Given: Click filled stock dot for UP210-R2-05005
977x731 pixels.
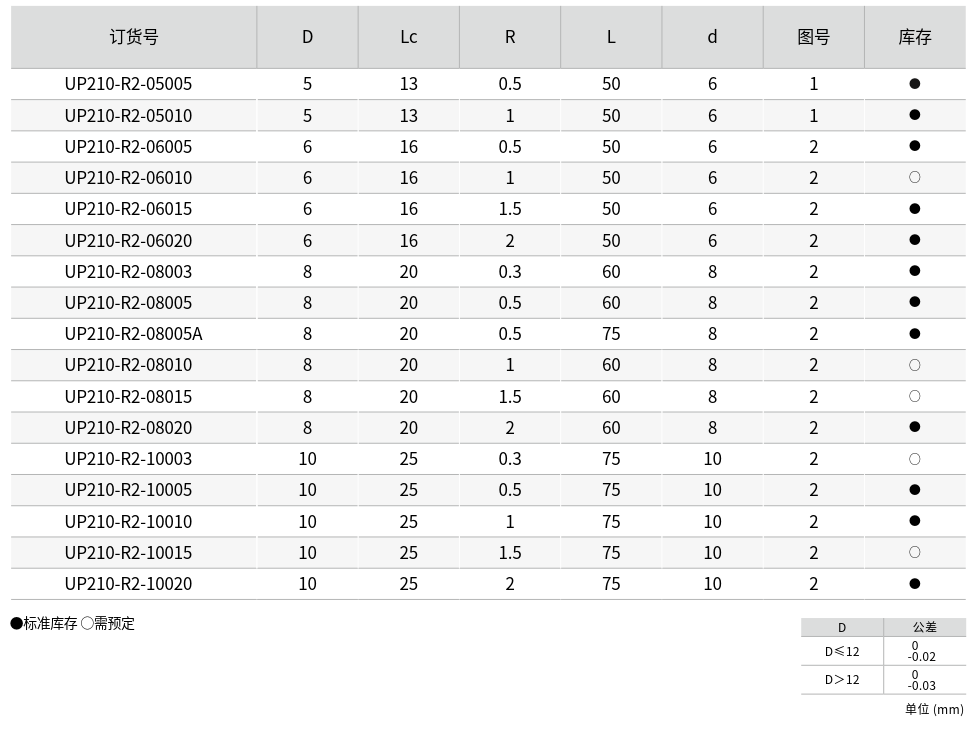Looking at the screenshot, I should (914, 84).
